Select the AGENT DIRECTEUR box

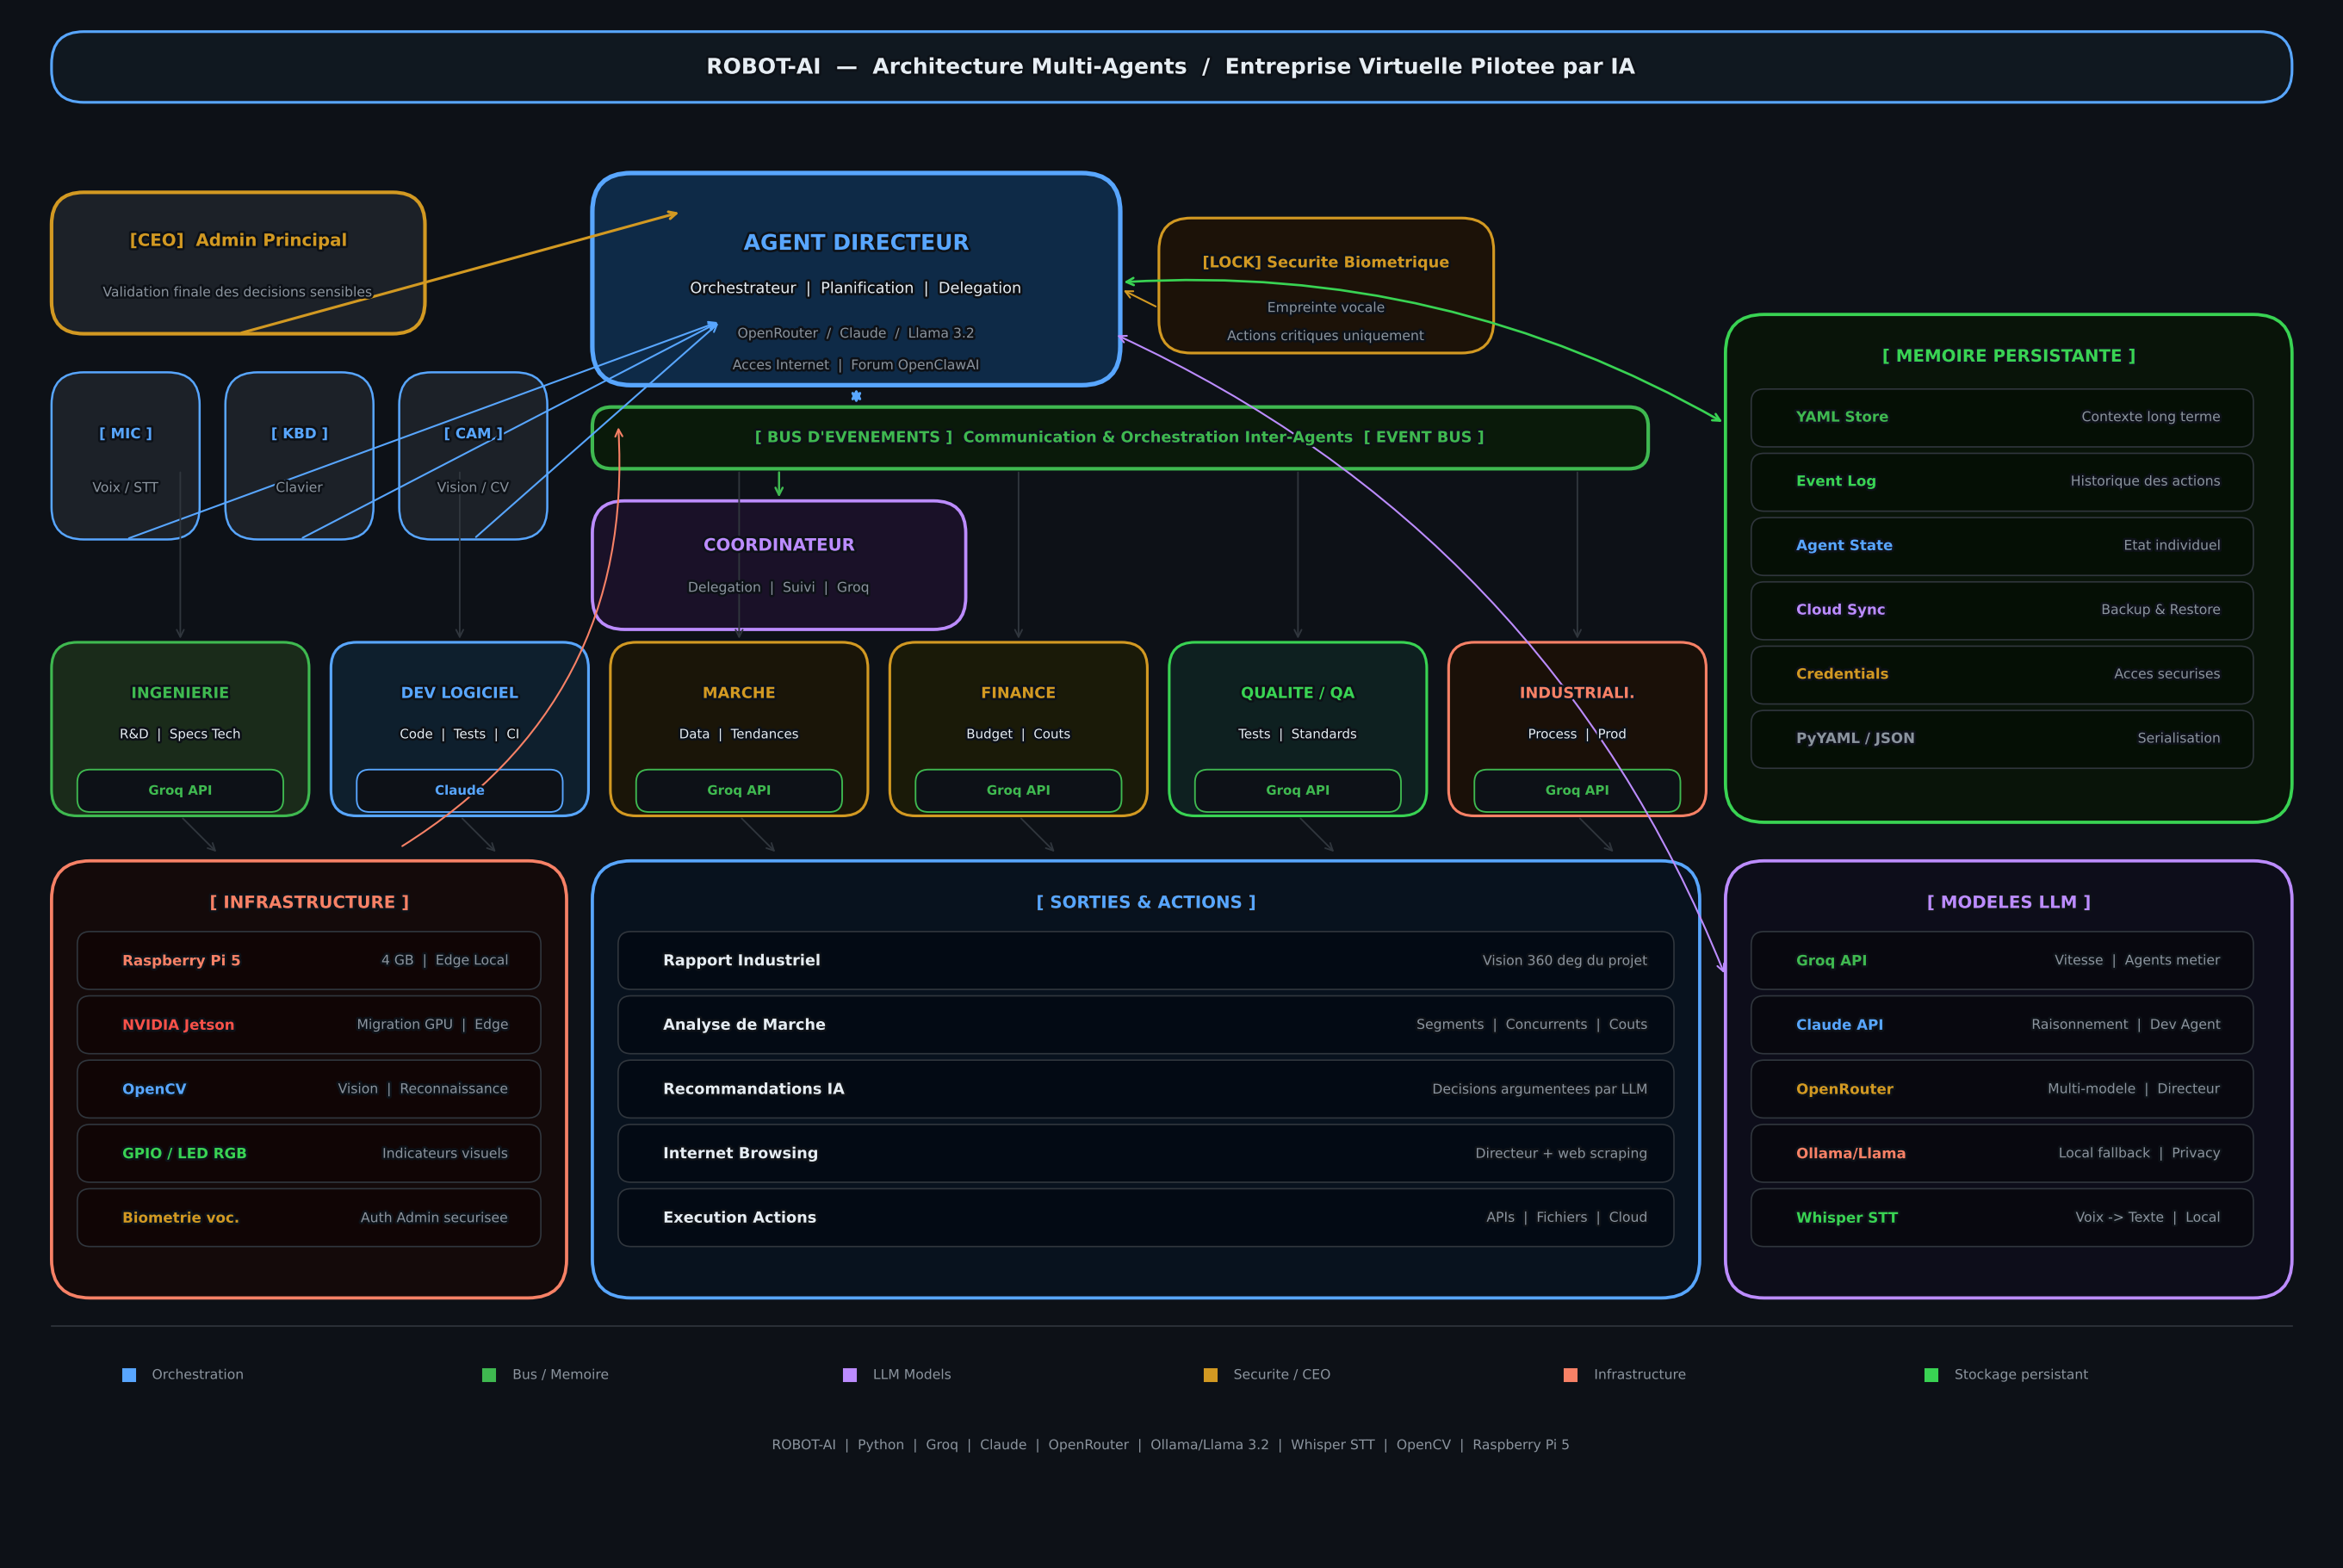point(855,243)
